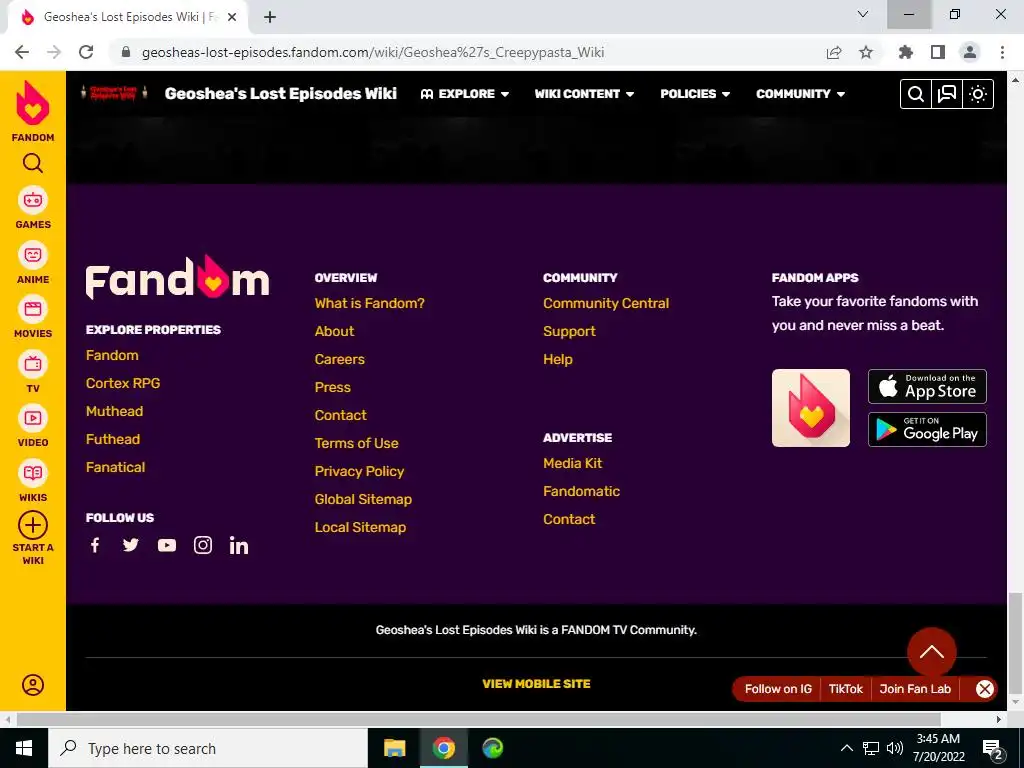Open the What is Fandom? link
This screenshot has height=768, width=1024.
[x=369, y=303]
